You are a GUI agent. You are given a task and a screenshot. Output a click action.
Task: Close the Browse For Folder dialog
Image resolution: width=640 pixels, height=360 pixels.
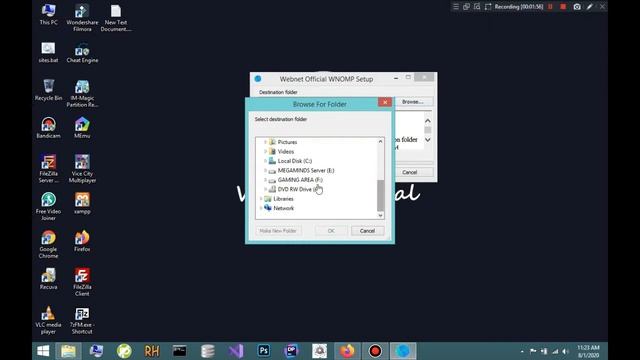(385, 102)
